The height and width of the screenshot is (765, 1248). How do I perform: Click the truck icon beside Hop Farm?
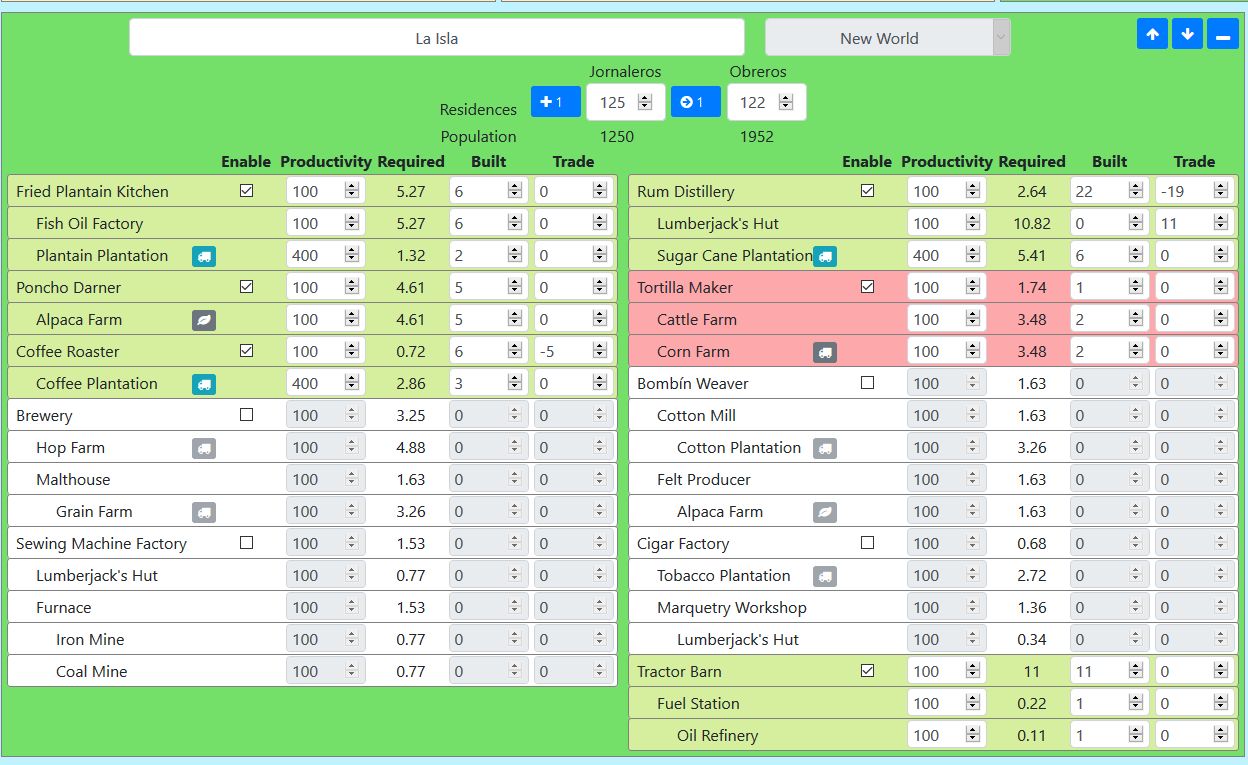(204, 448)
